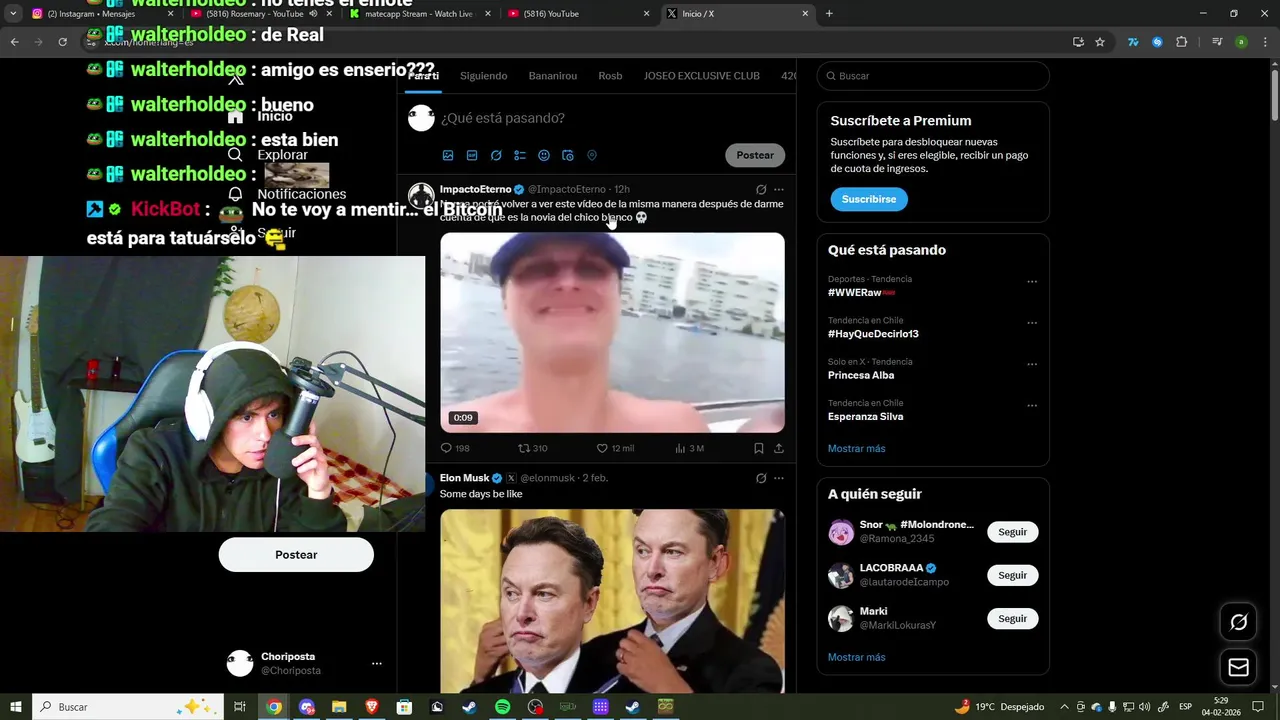Open Windows Start menu

pyautogui.click(x=16, y=707)
